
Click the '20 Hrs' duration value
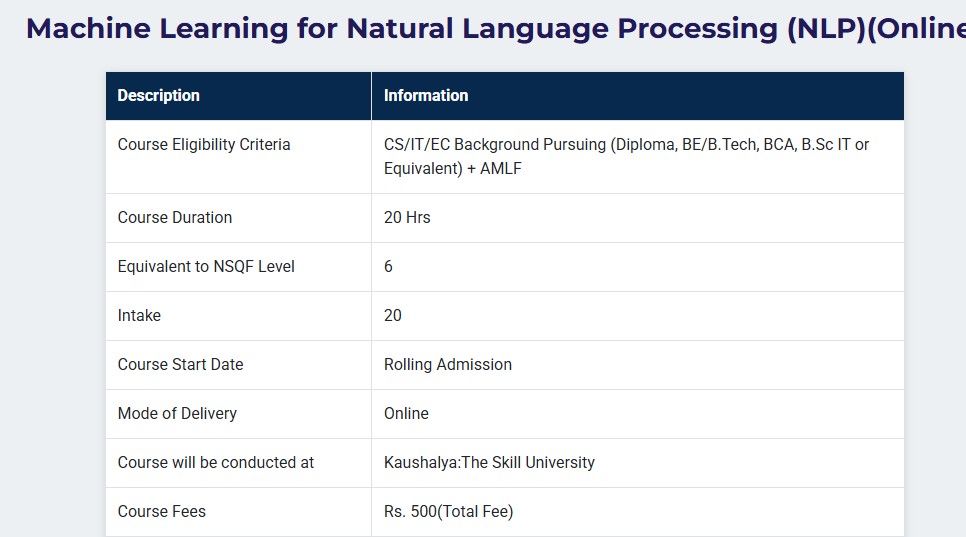click(407, 218)
